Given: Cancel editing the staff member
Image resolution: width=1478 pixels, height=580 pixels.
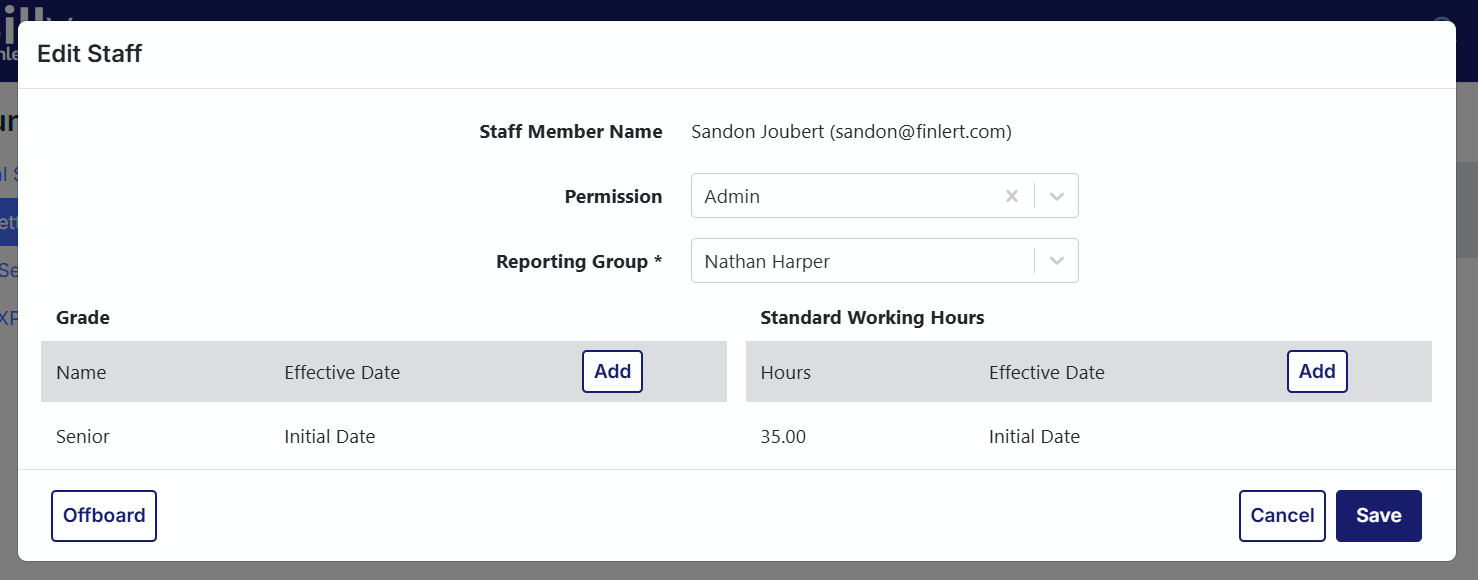Looking at the screenshot, I should pyautogui.click(x=1281, y=516).
